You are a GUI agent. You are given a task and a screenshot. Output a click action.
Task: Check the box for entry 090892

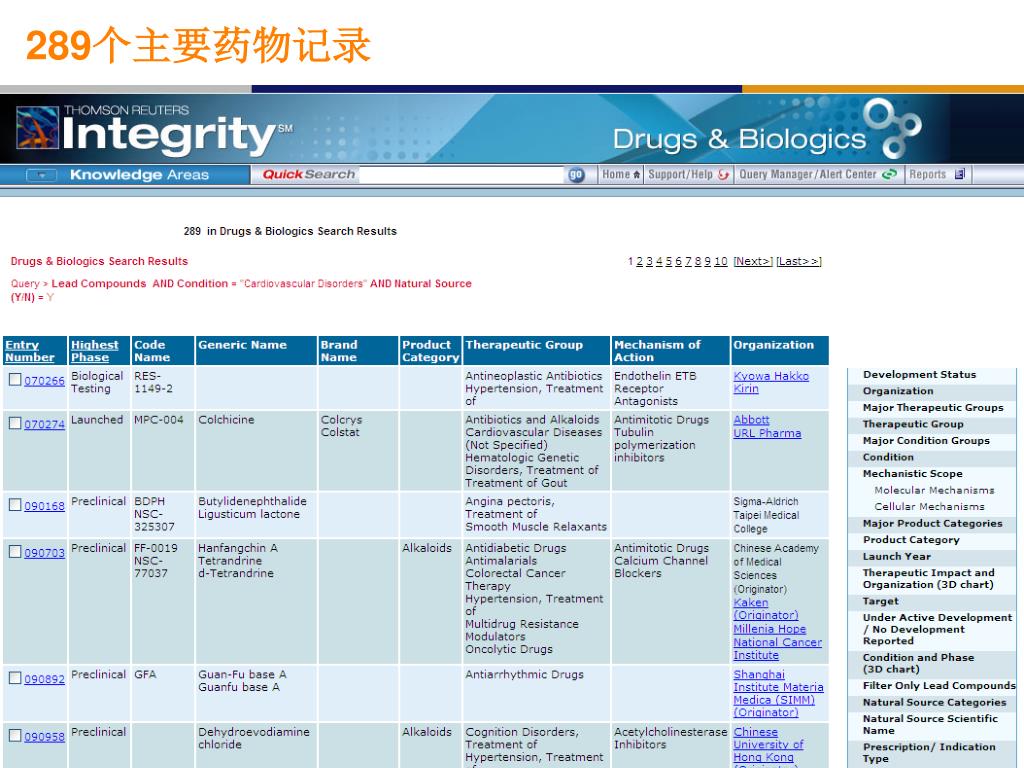(x=15, y=678)
